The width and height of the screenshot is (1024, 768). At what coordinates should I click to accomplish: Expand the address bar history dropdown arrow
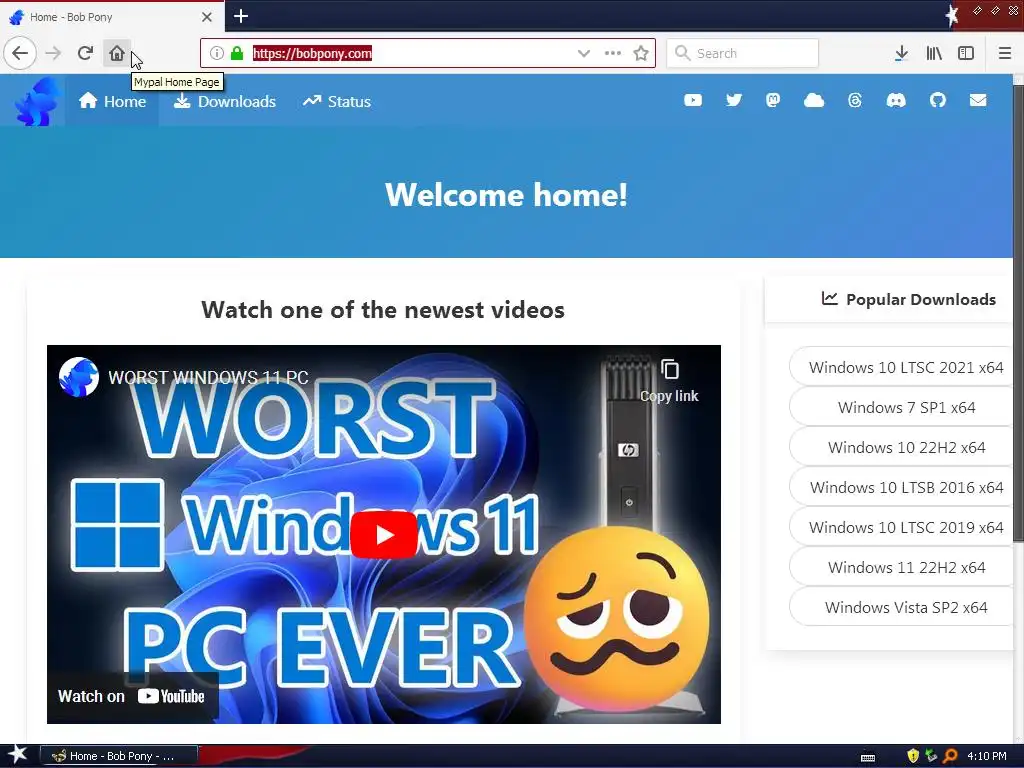584,53
